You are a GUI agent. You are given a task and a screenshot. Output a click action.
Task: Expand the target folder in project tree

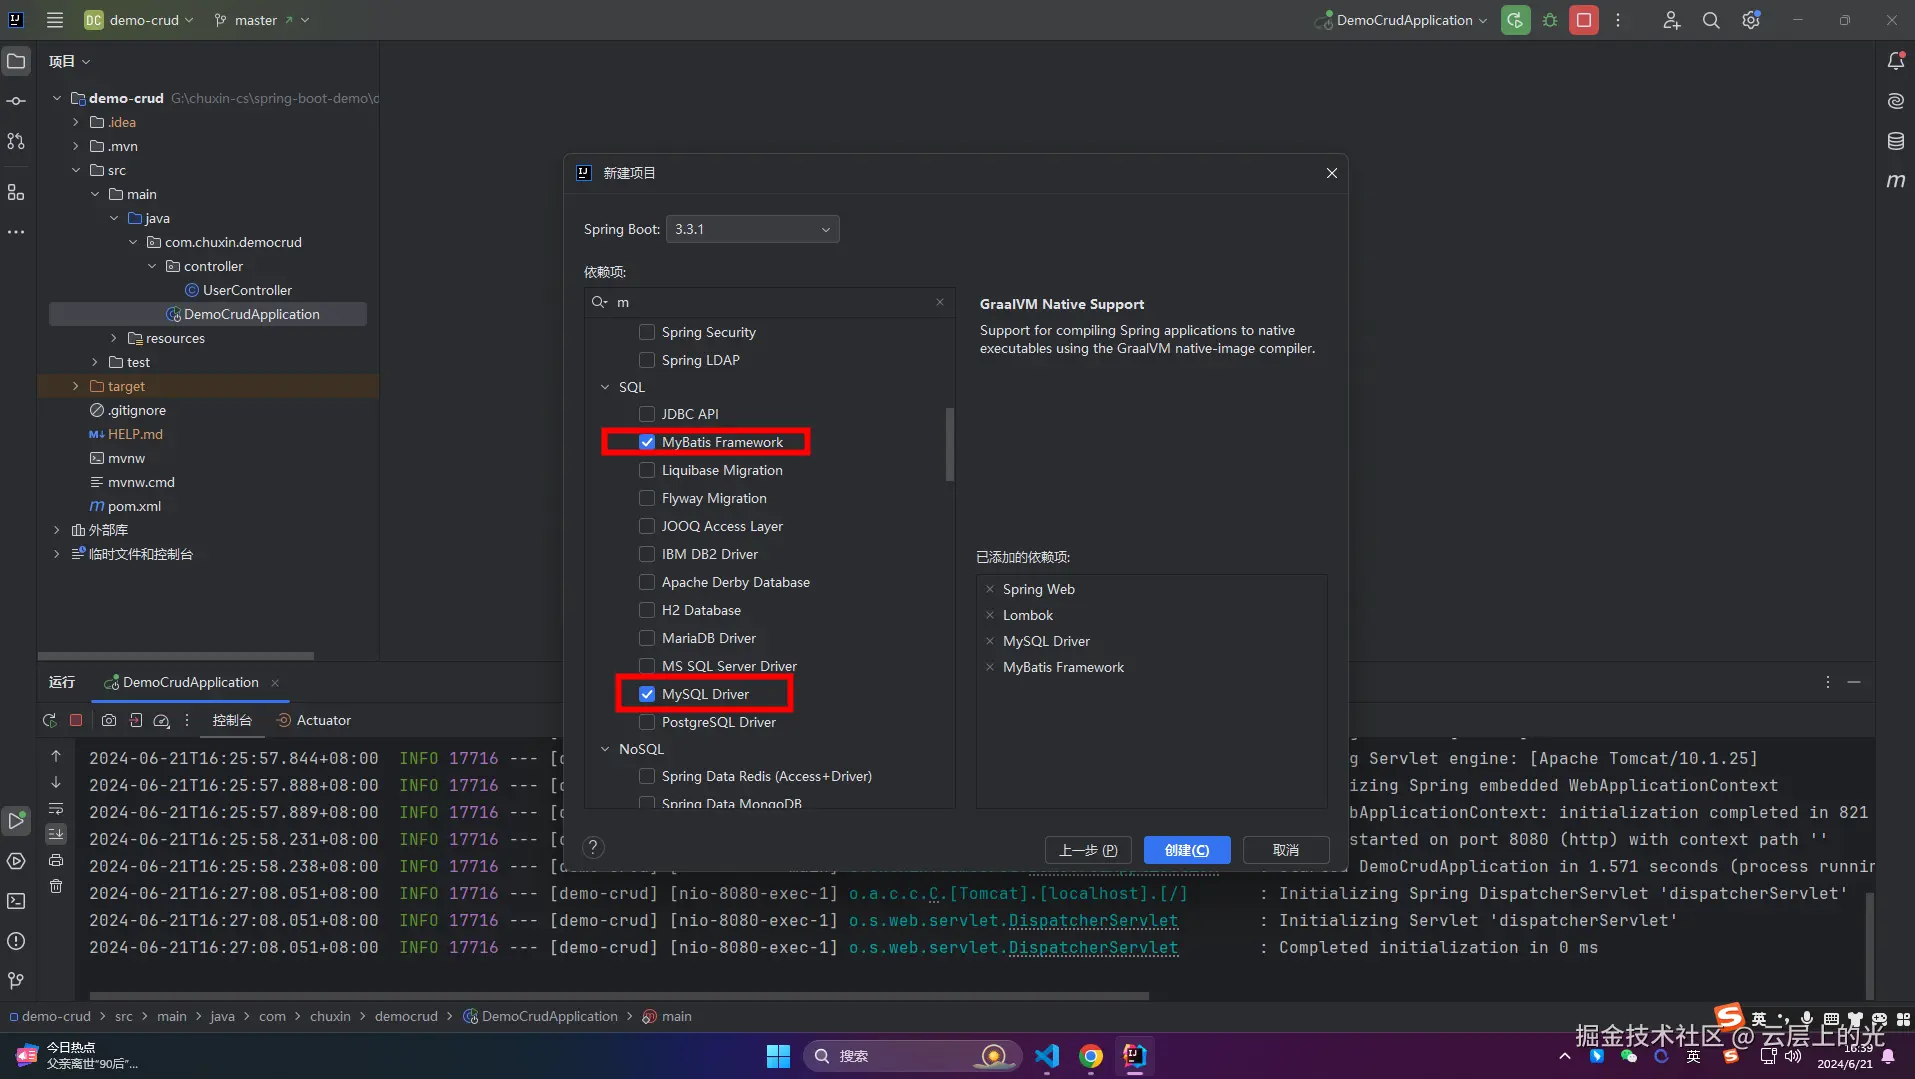pyautogui.click(x=76, y=386)
